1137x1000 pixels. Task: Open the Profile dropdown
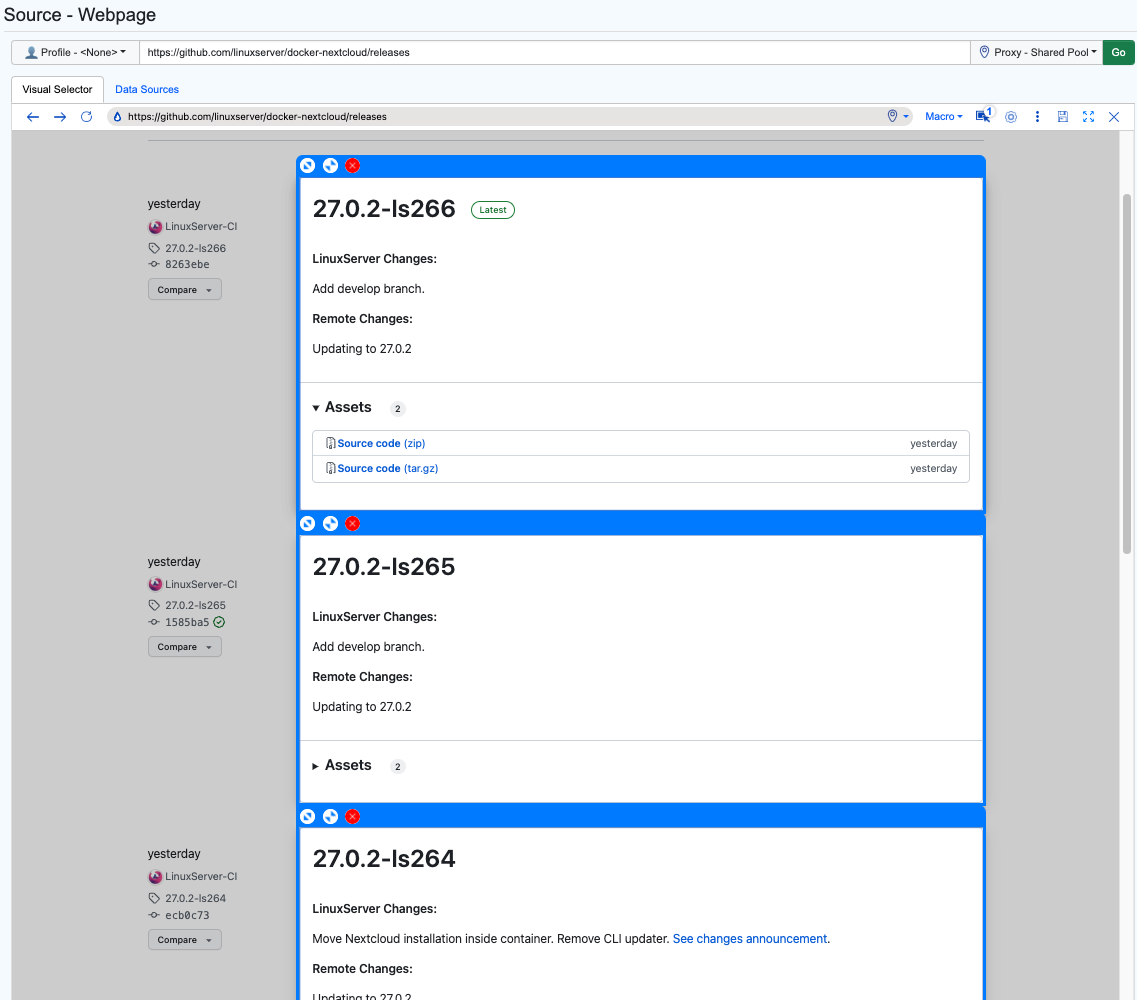(75, 52)
